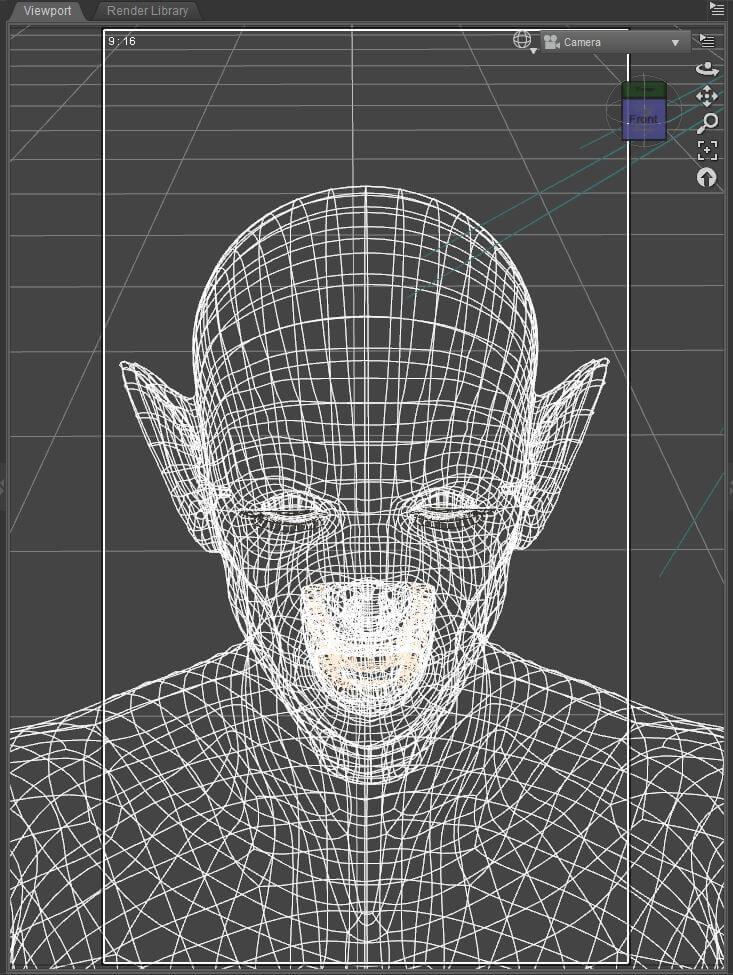Switch to the Viewport tab
The width and height of the screenshot is (733, 975).
pos(47,11)
